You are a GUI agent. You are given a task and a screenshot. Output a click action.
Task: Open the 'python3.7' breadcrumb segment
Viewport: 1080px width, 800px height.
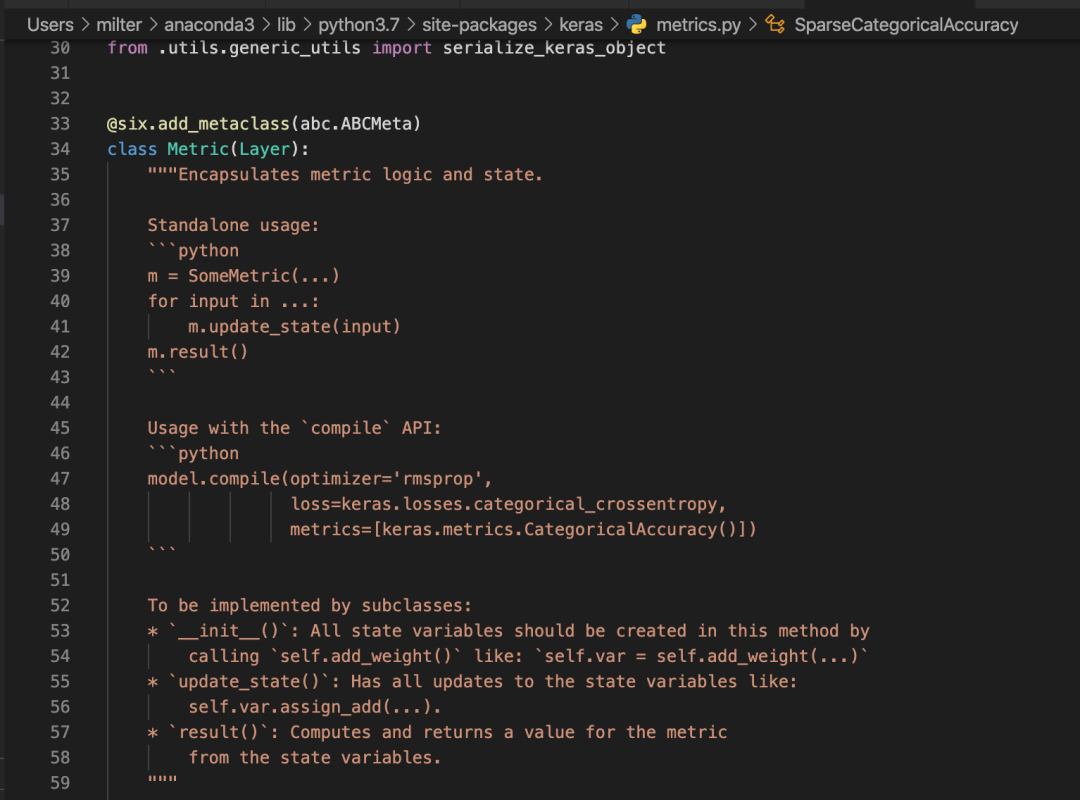tap(358, 25)
